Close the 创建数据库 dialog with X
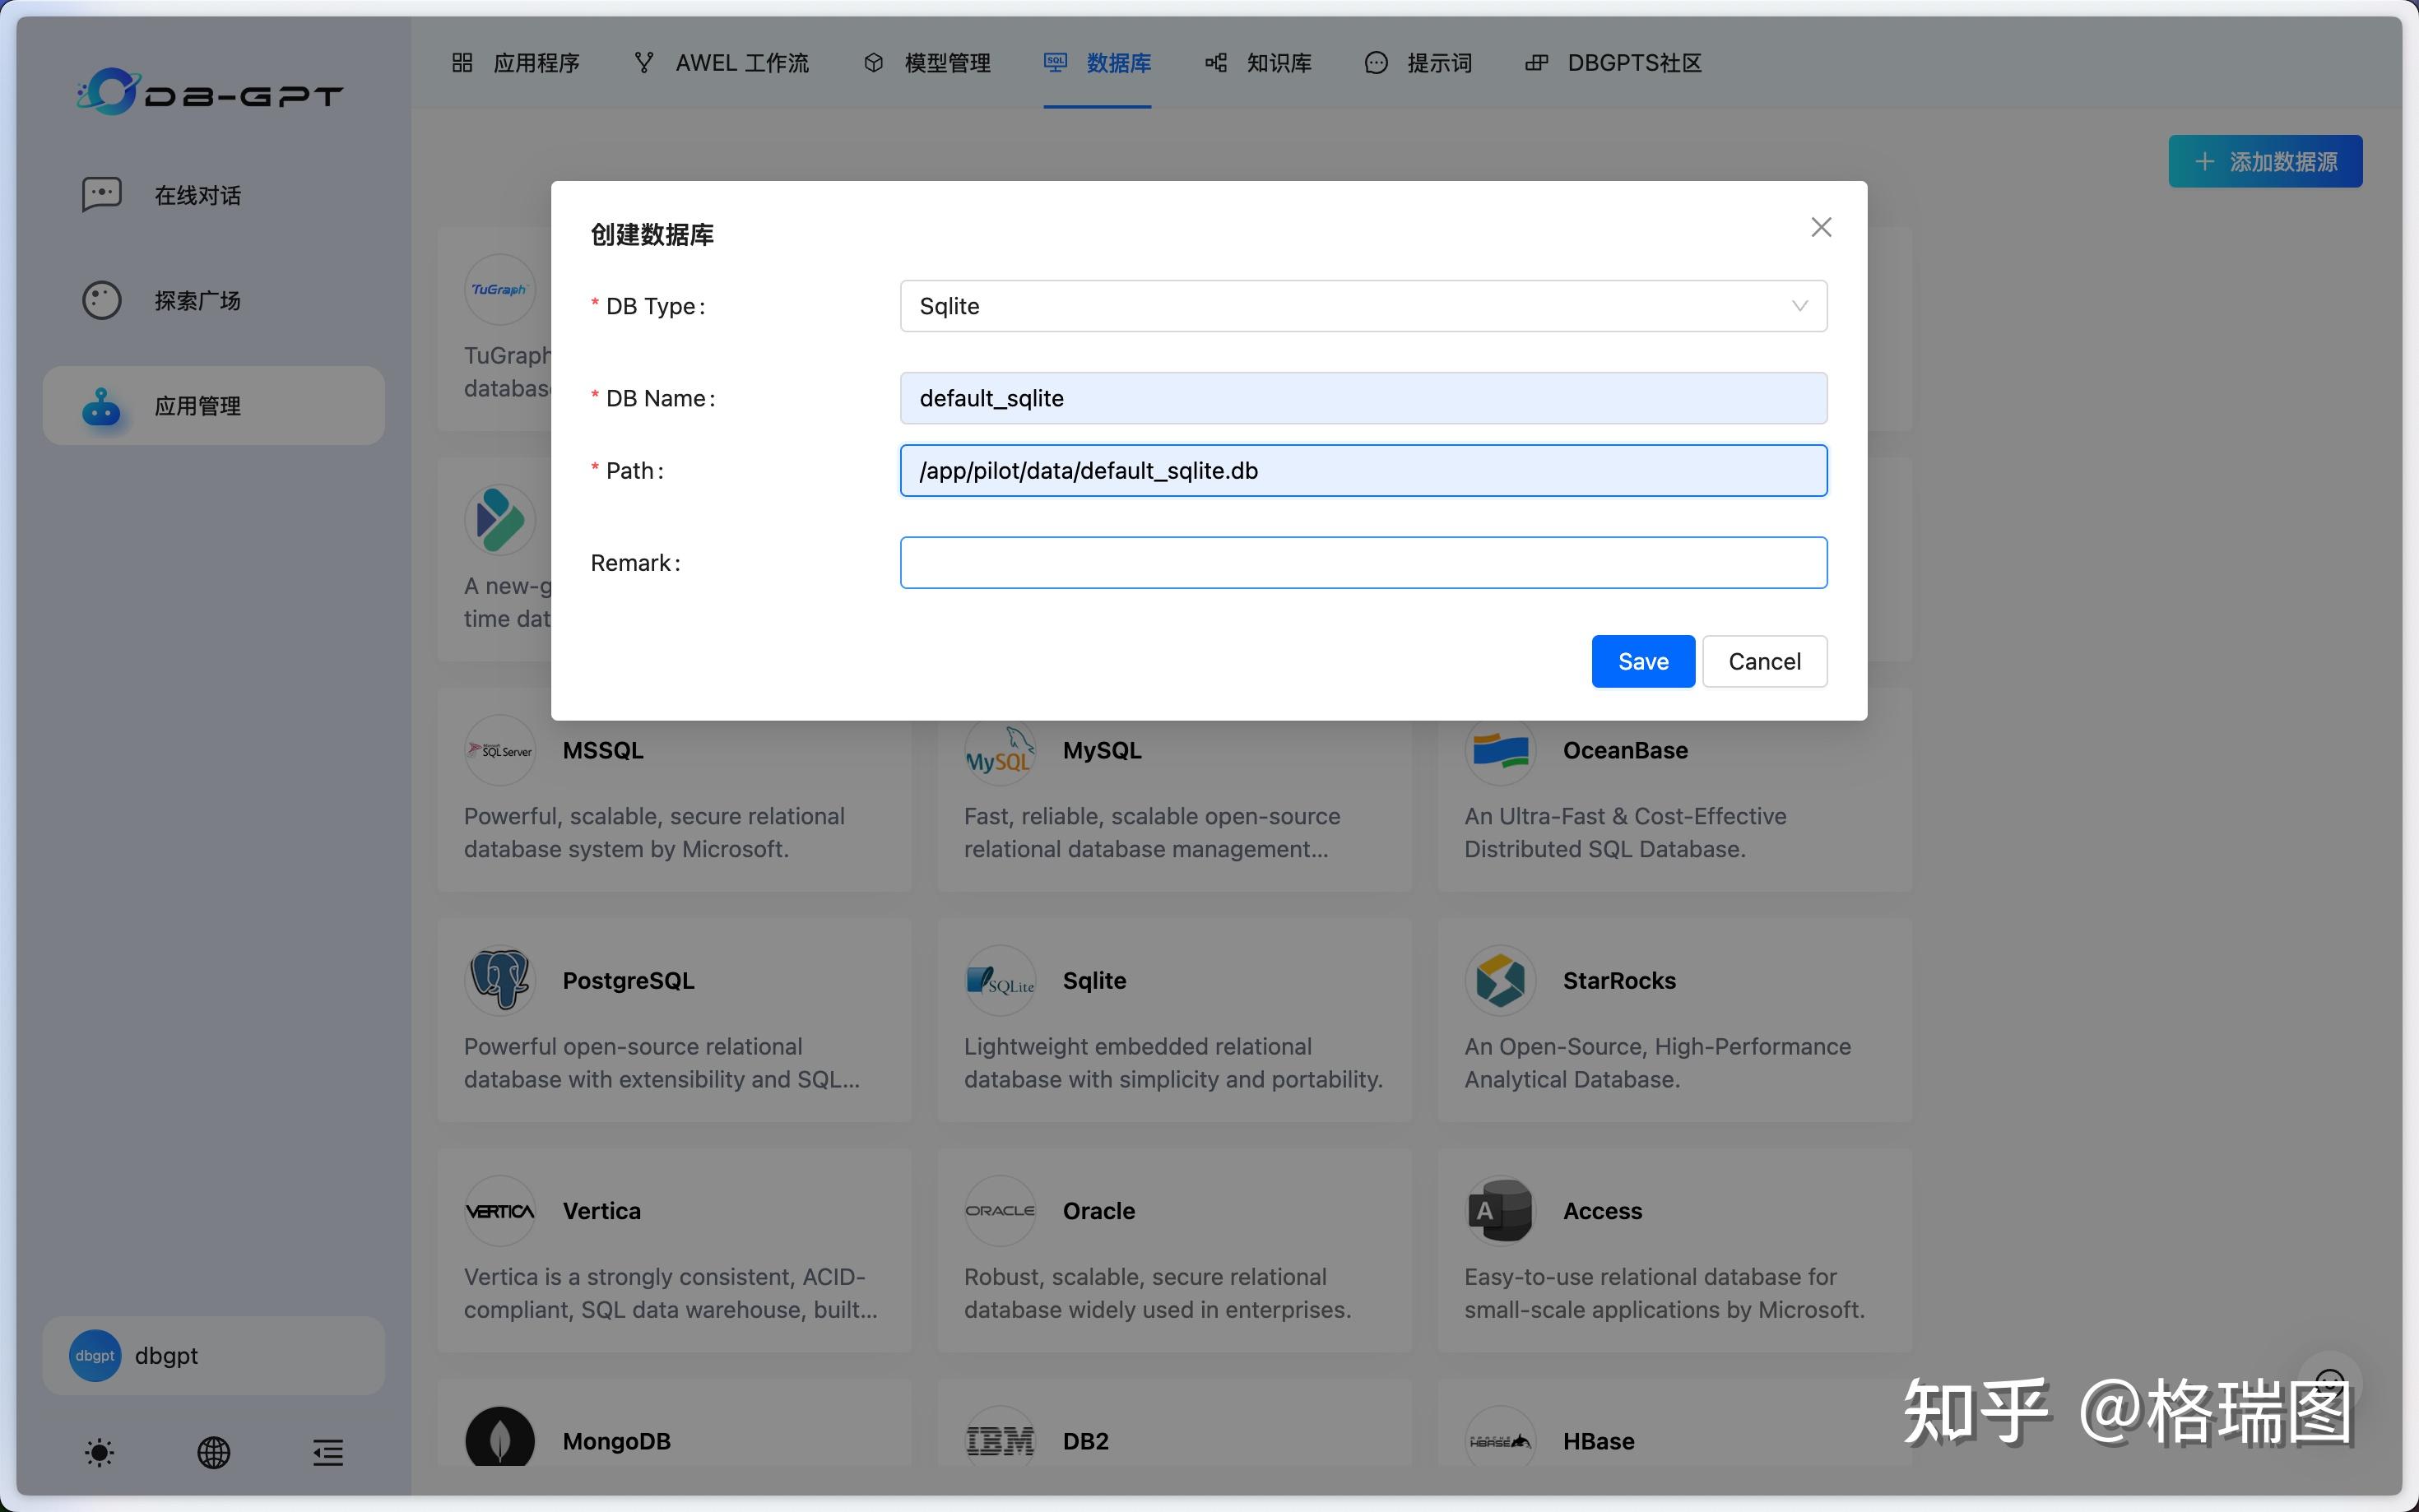 tap(1820, 227)
